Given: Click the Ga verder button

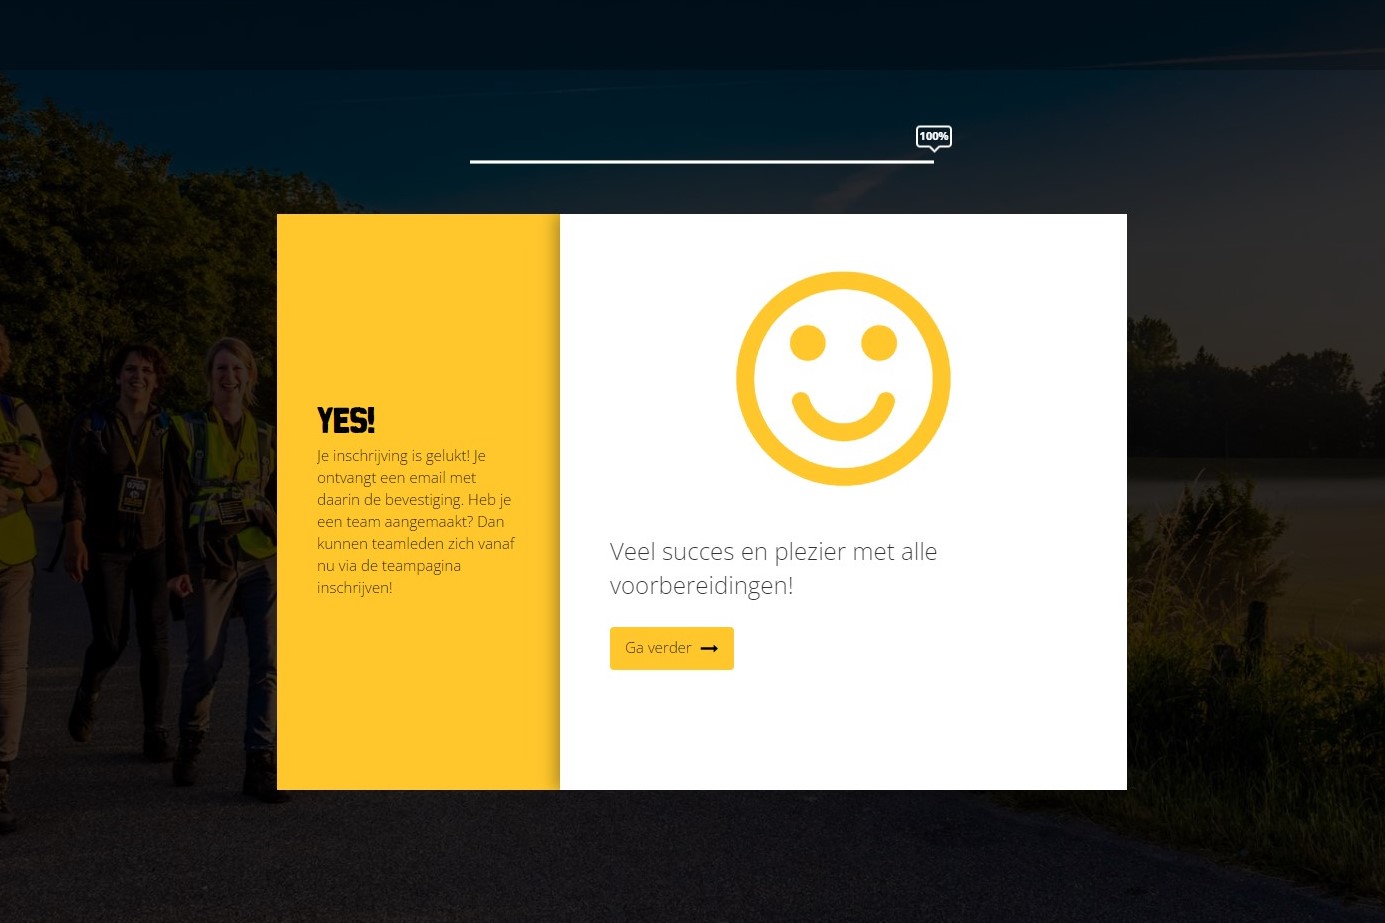Looking at the screenshot, I should pyautogui.click(x=671, y=648).
